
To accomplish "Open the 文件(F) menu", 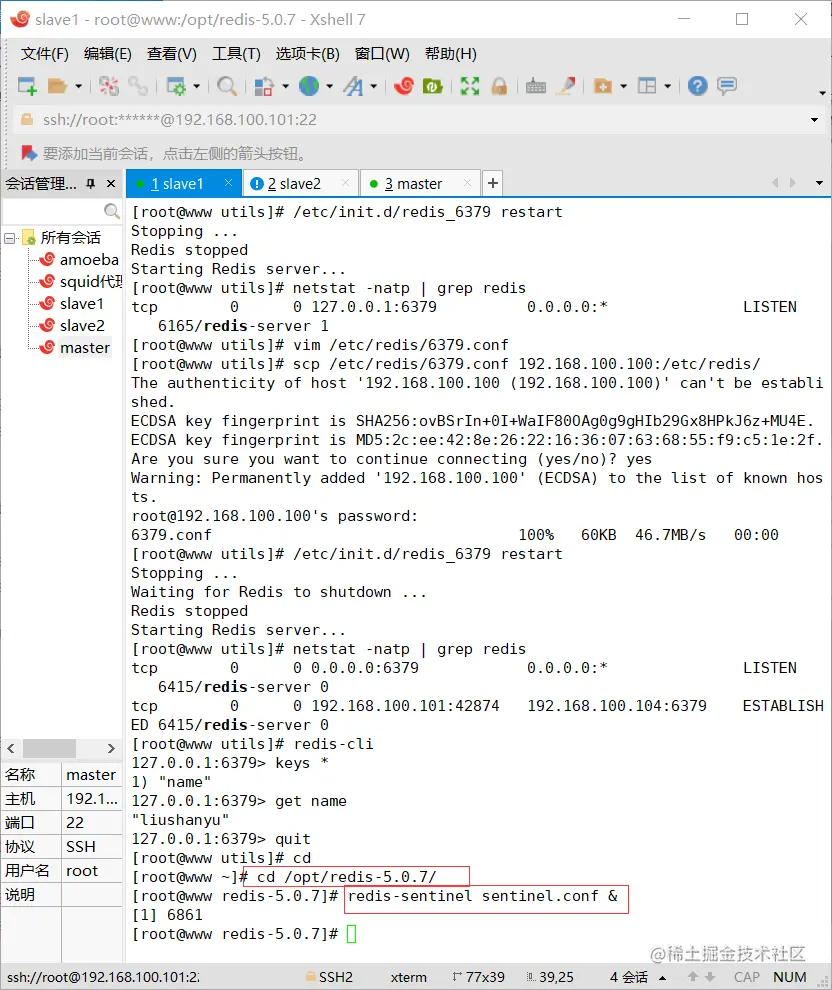I will pyautogui.click(x=44, y=54).
